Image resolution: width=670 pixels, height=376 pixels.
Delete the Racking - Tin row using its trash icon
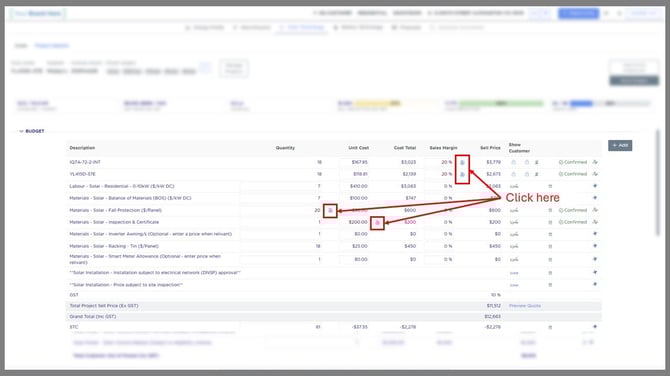[x=550, y=247]
